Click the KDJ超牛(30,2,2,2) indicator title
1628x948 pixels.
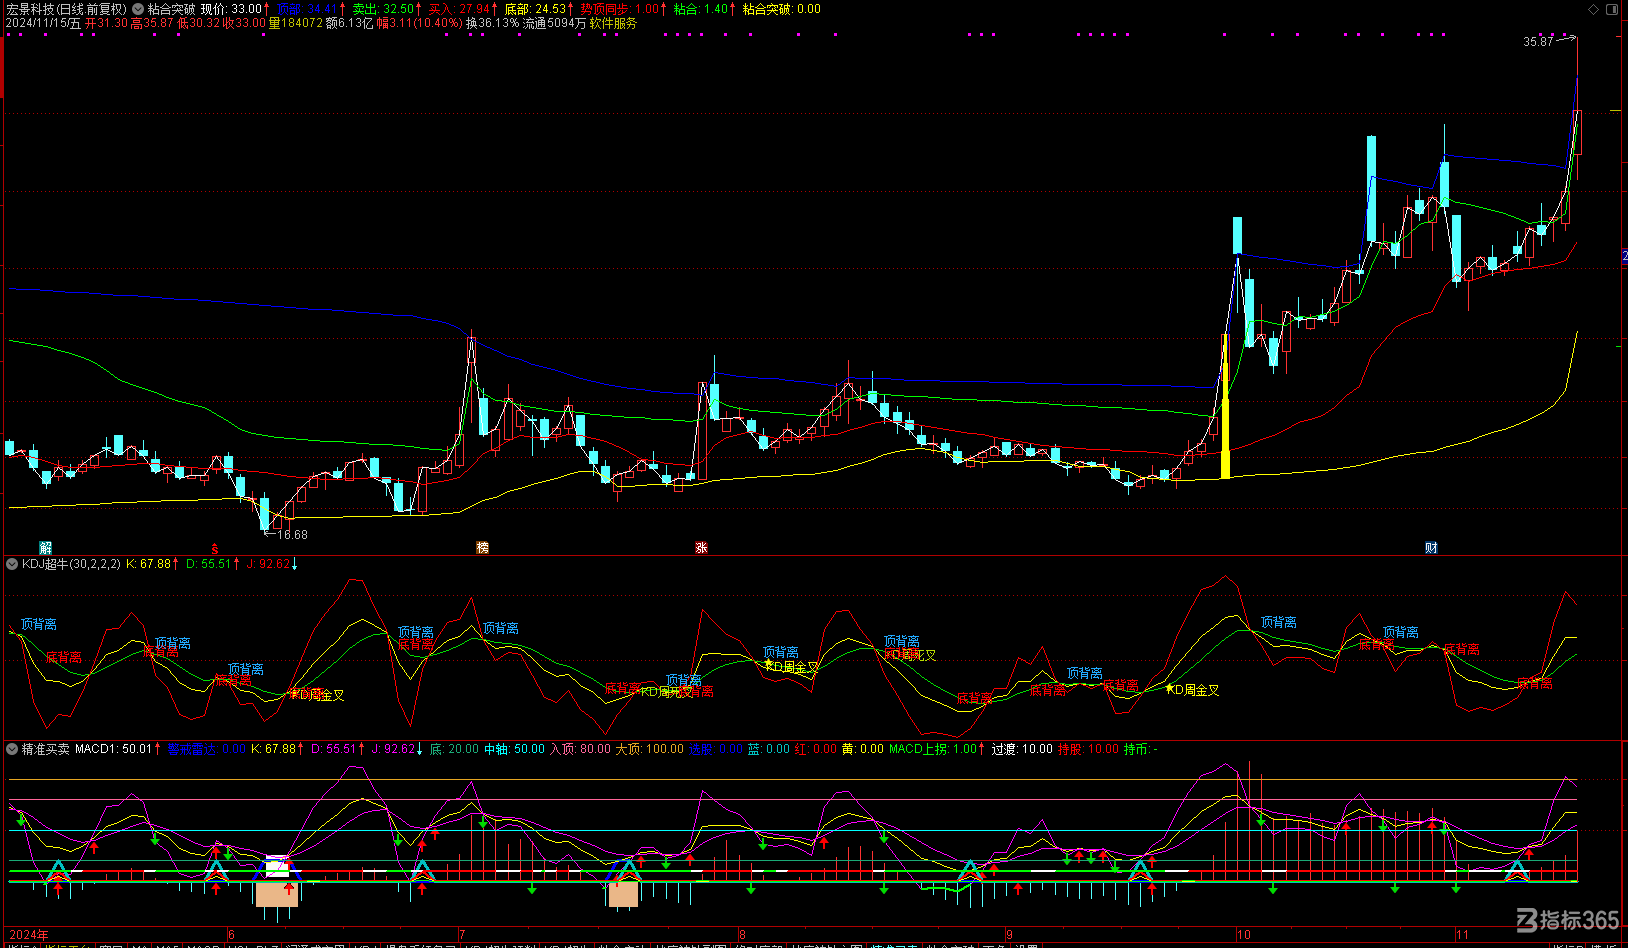pos(71,564)
